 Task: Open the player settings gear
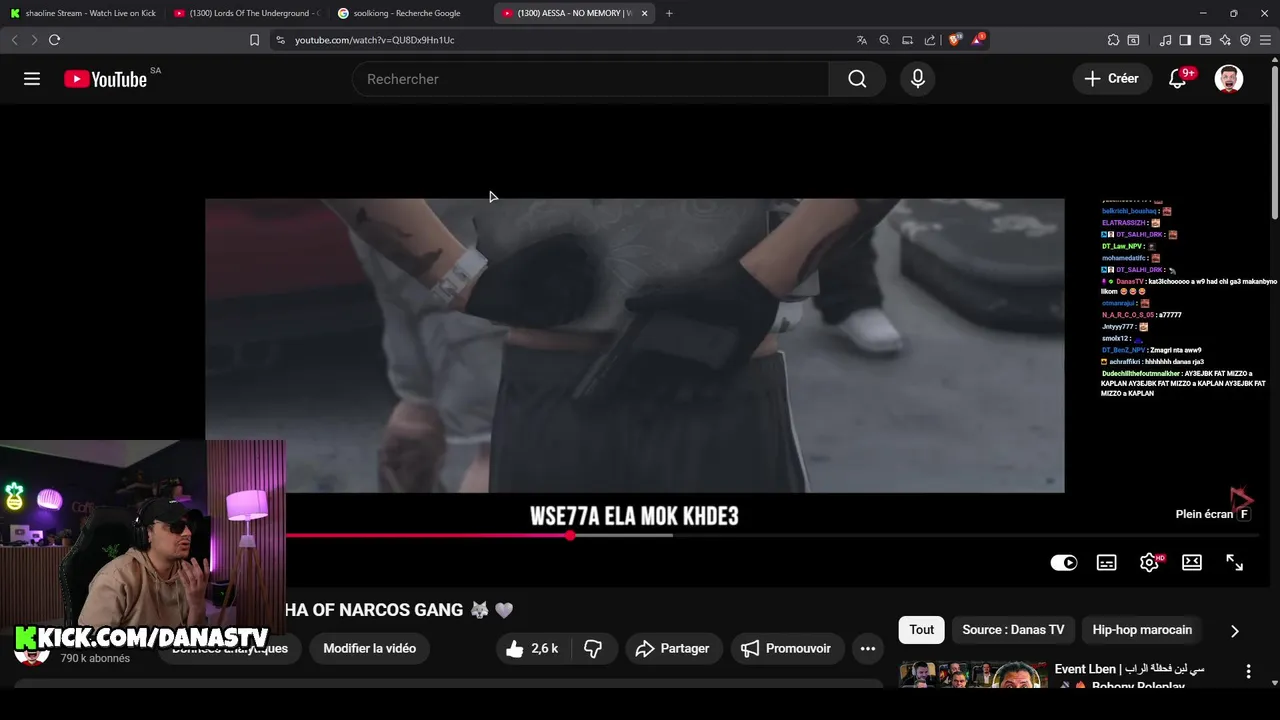pos(1149,562)
